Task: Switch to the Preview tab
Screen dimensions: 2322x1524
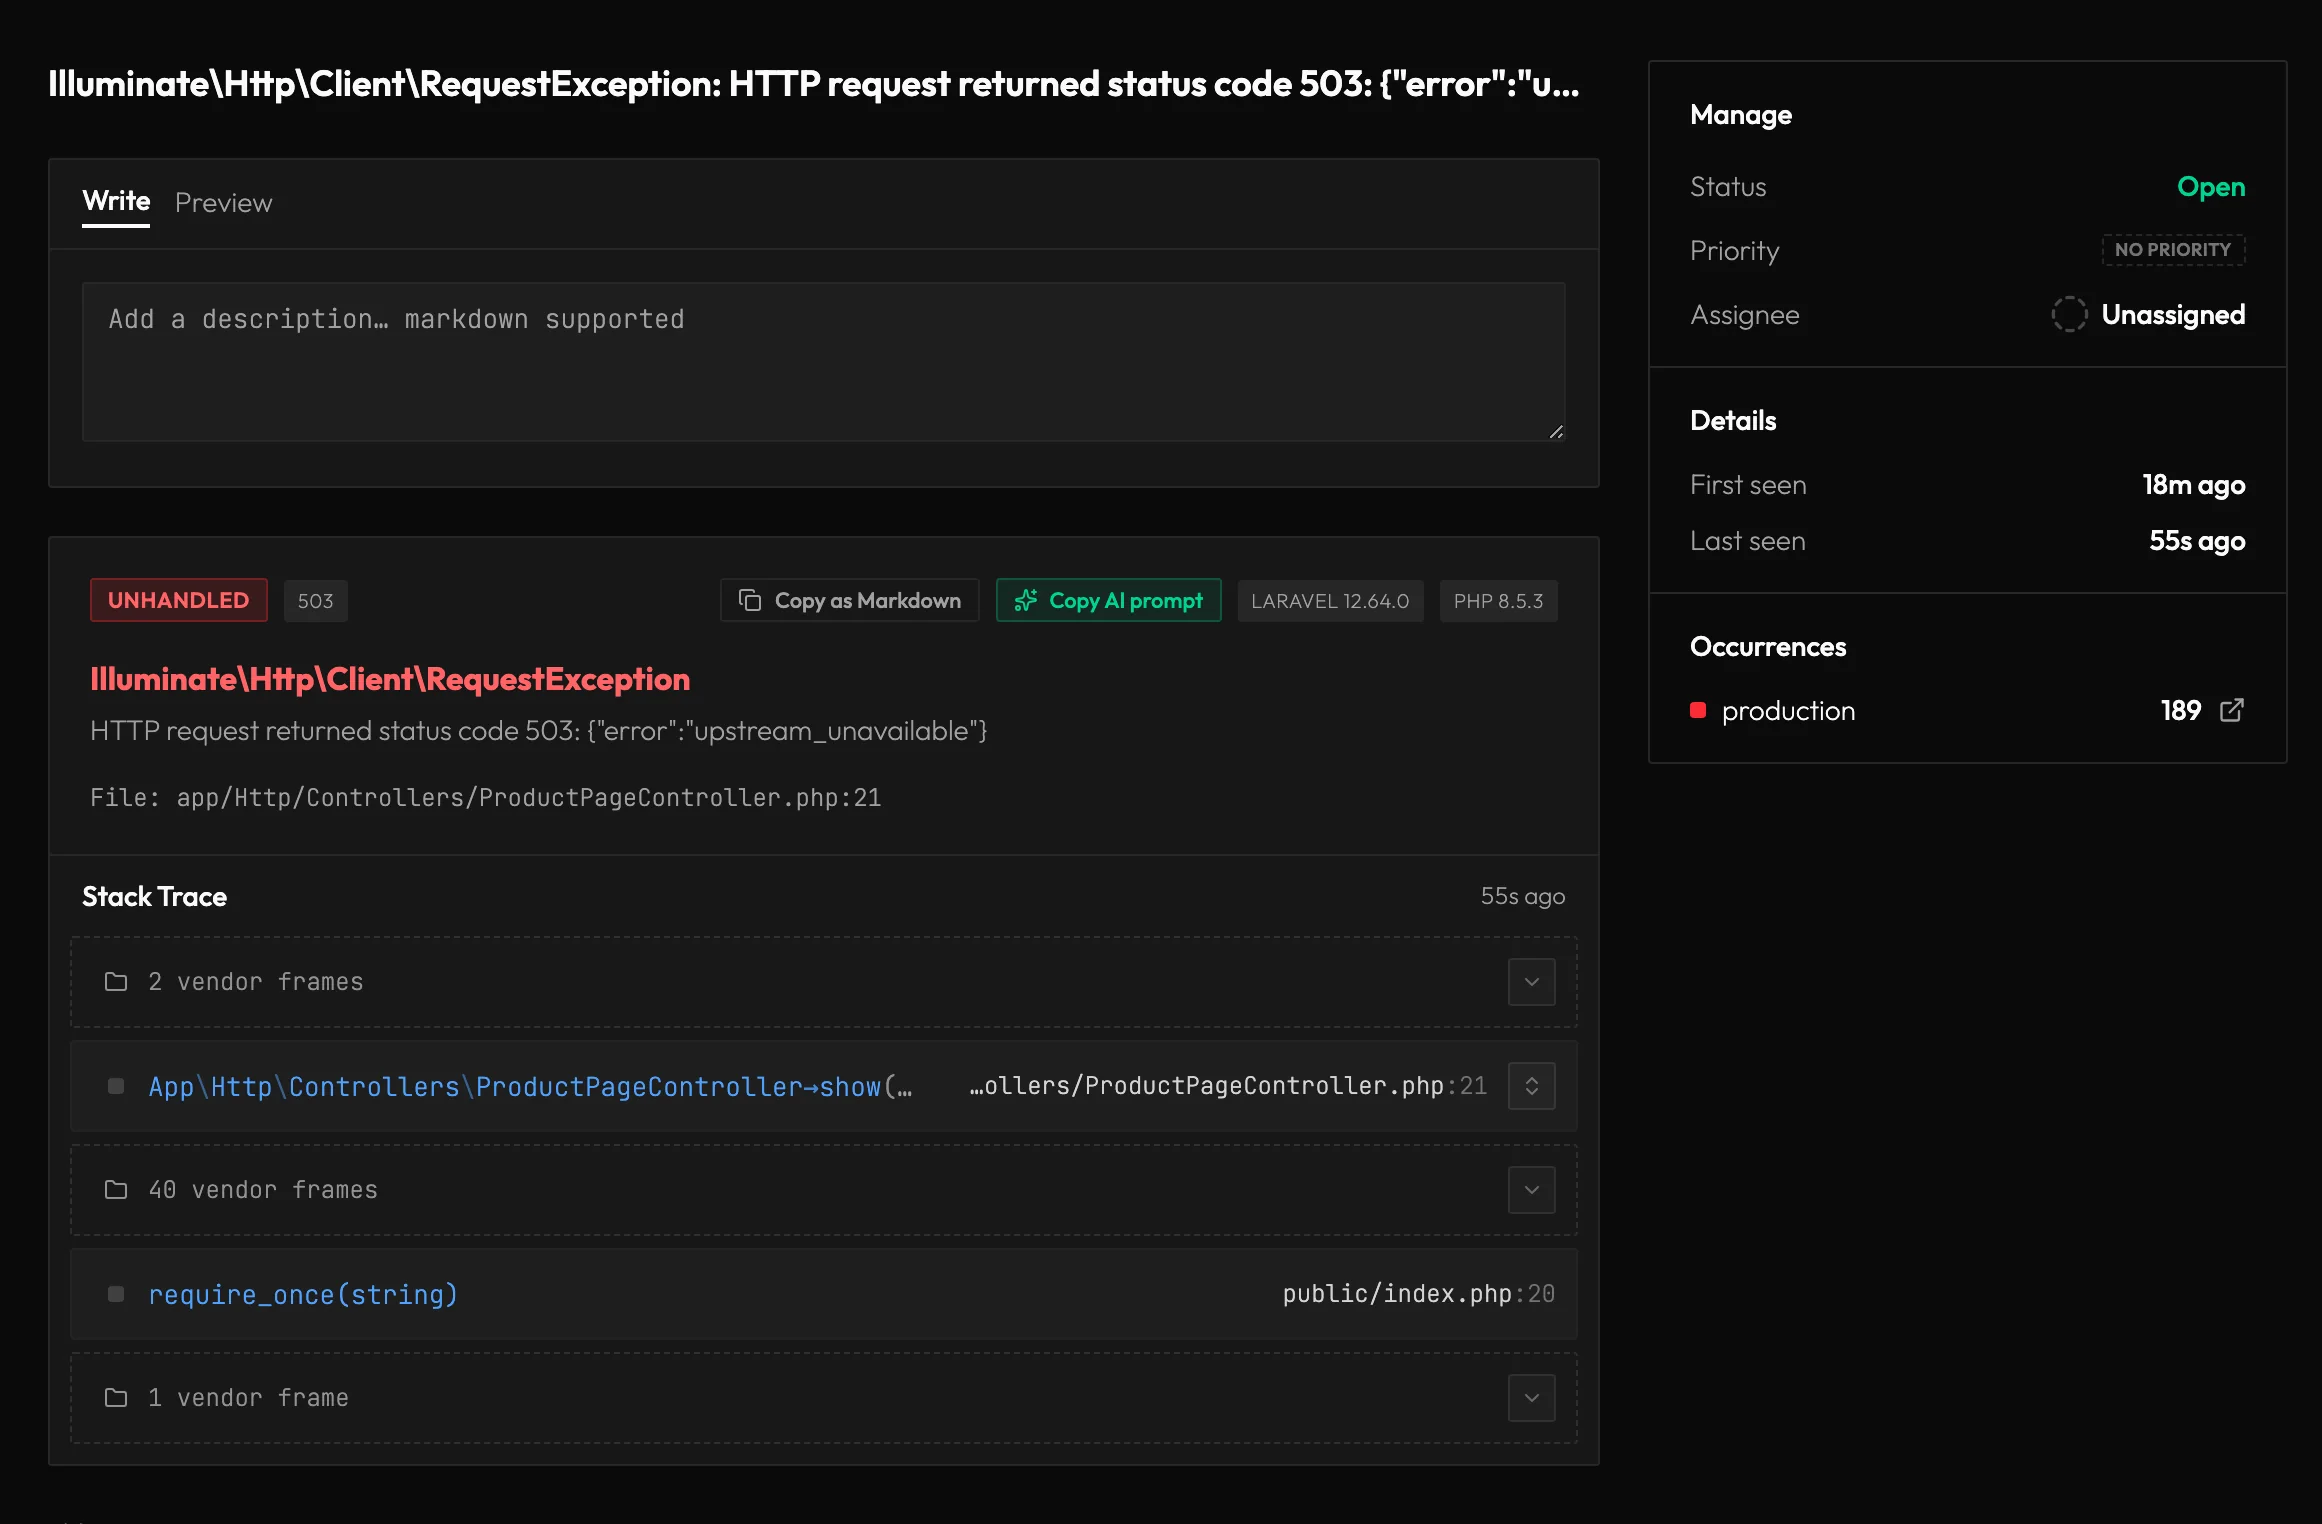Action: point(223,203)
